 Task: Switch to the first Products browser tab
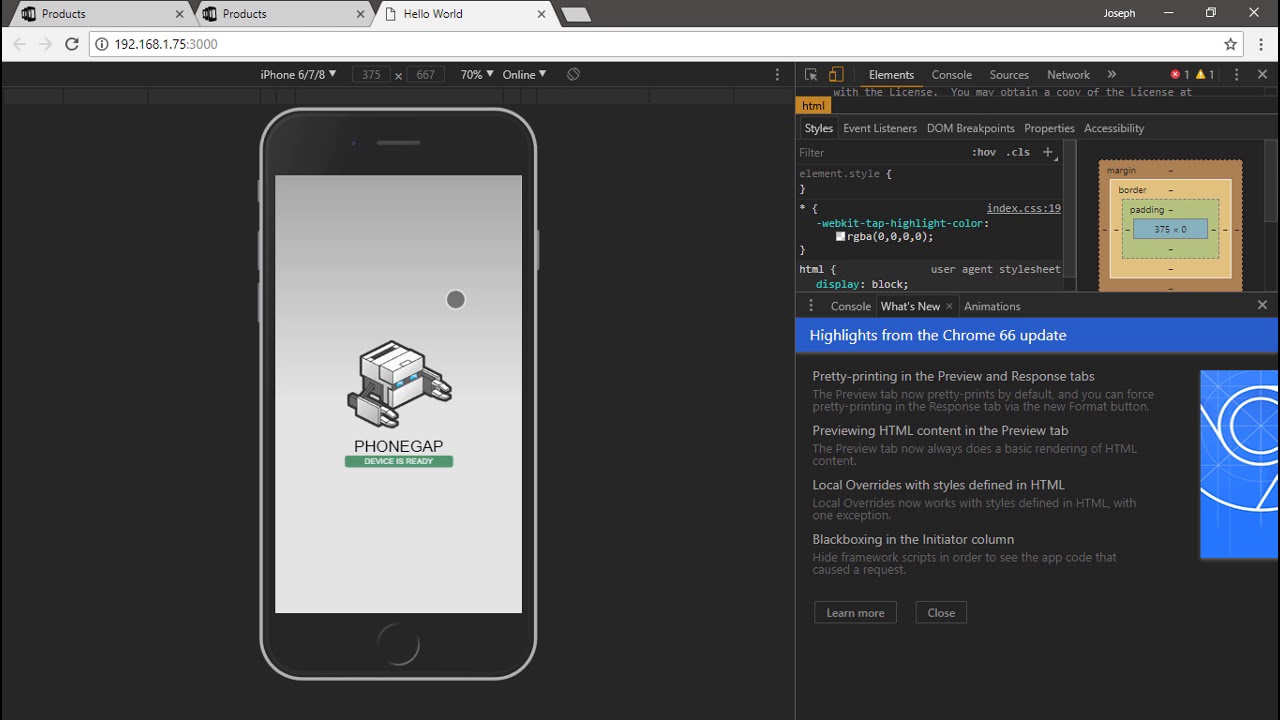click(104, 14)
